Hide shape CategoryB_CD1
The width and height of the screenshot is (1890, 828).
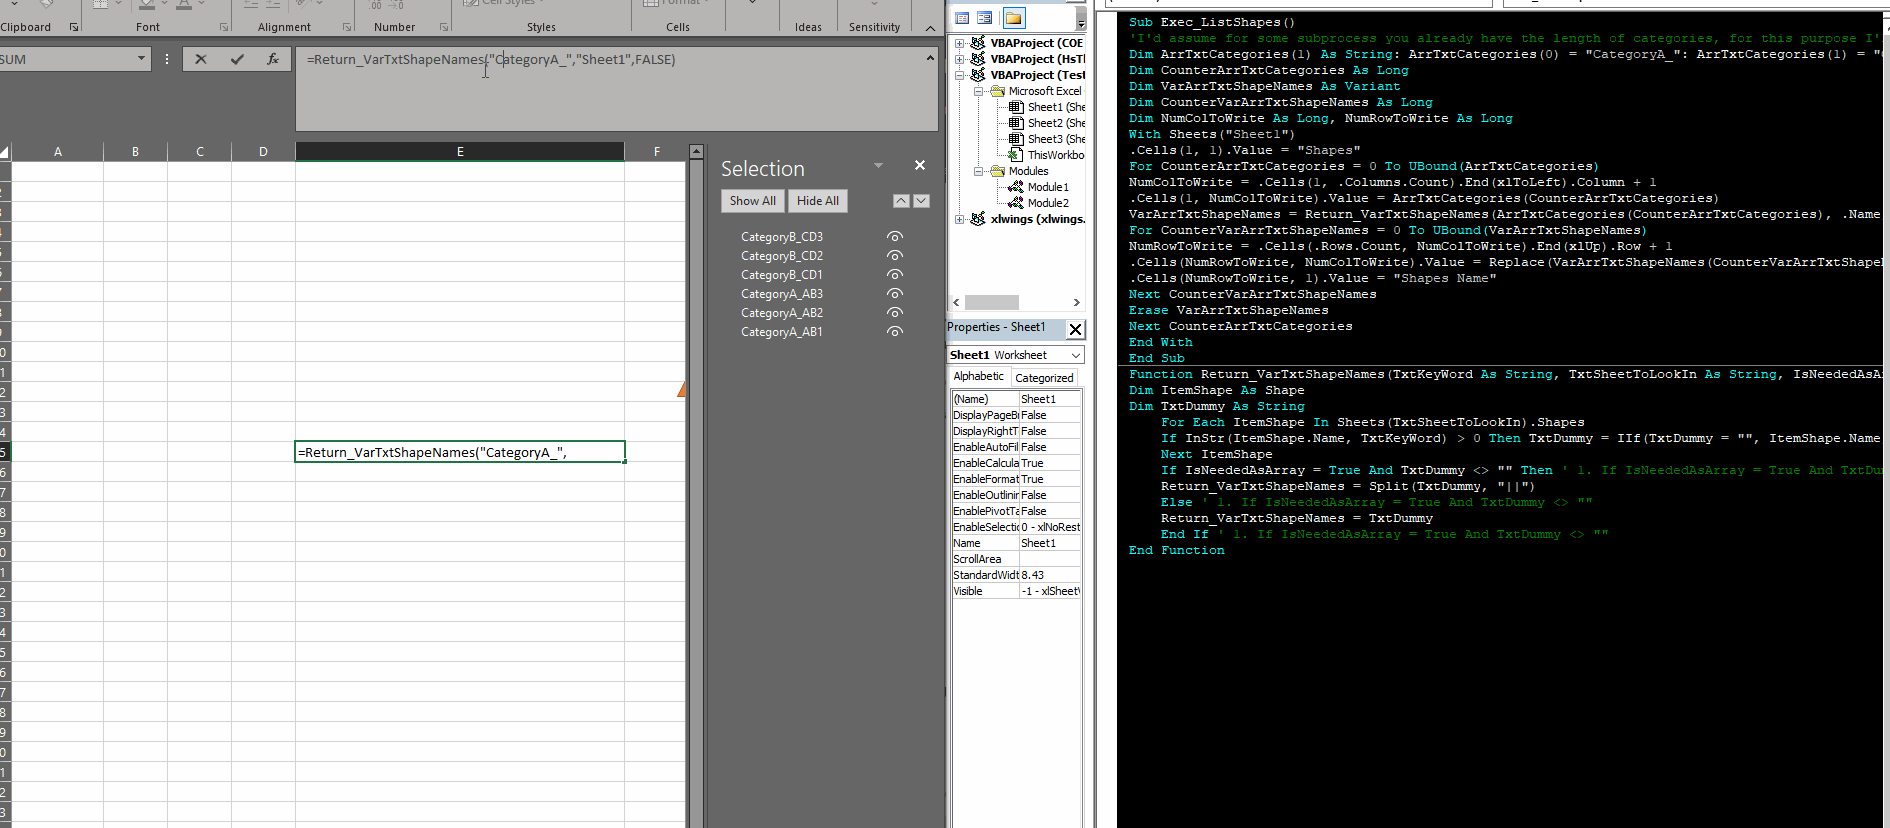(895, 275)
